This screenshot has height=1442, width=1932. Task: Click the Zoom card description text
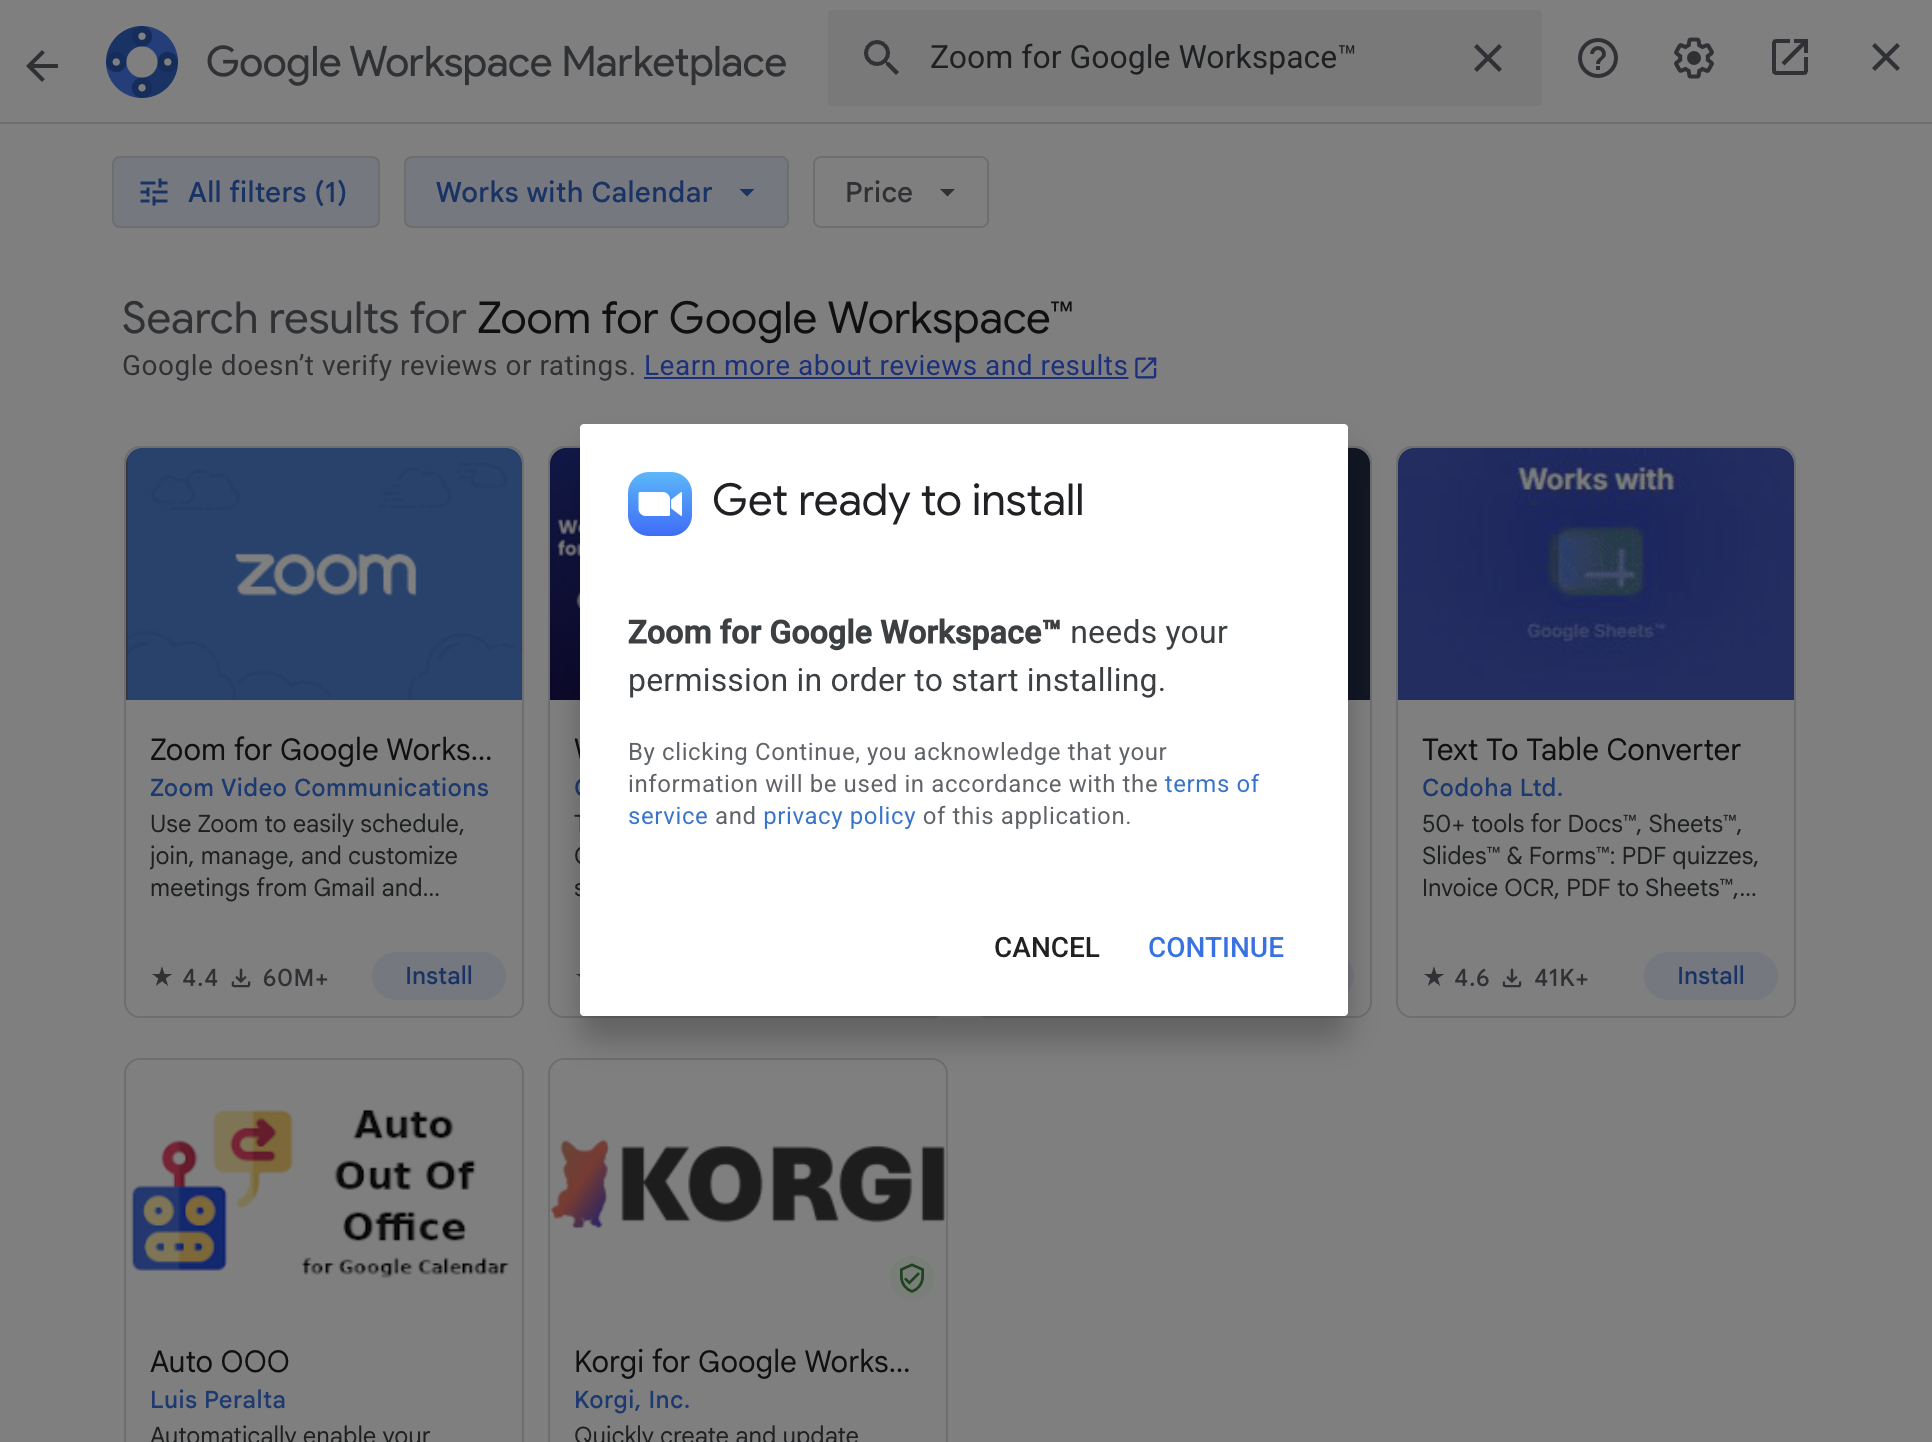coord(307,856)
